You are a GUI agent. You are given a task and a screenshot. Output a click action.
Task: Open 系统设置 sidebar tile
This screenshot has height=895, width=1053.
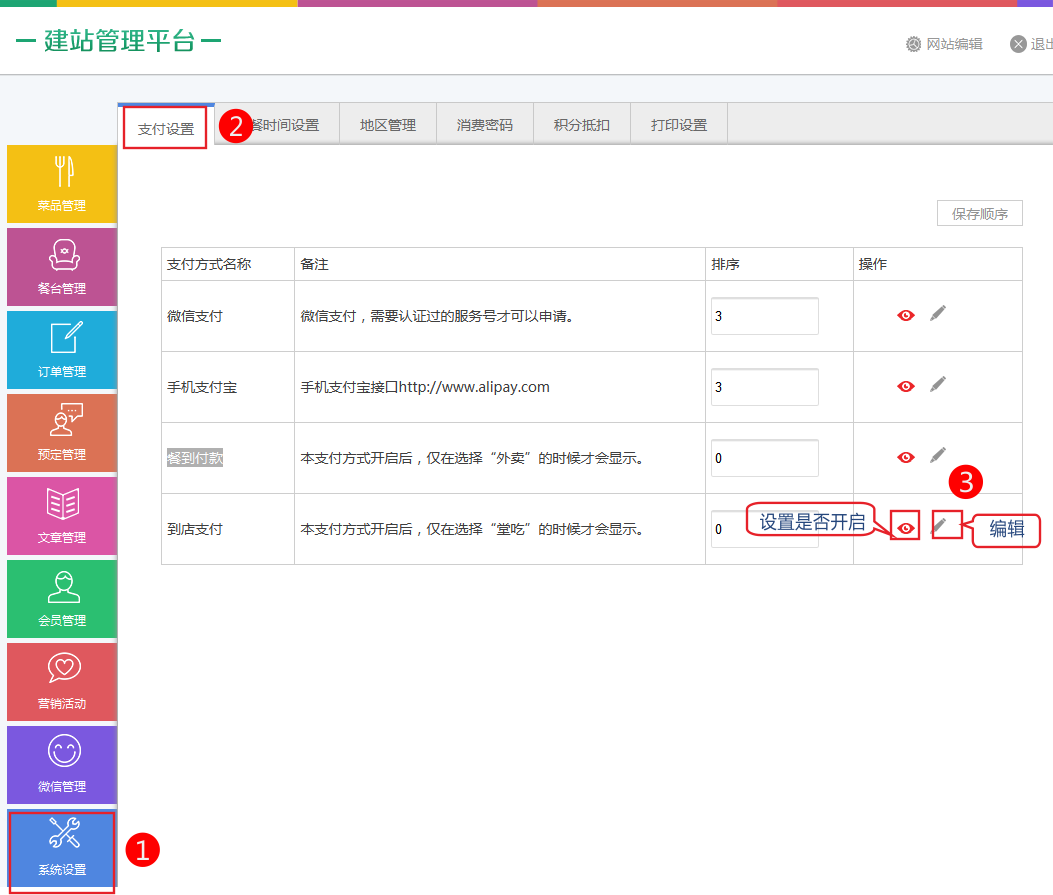point(61,850)
